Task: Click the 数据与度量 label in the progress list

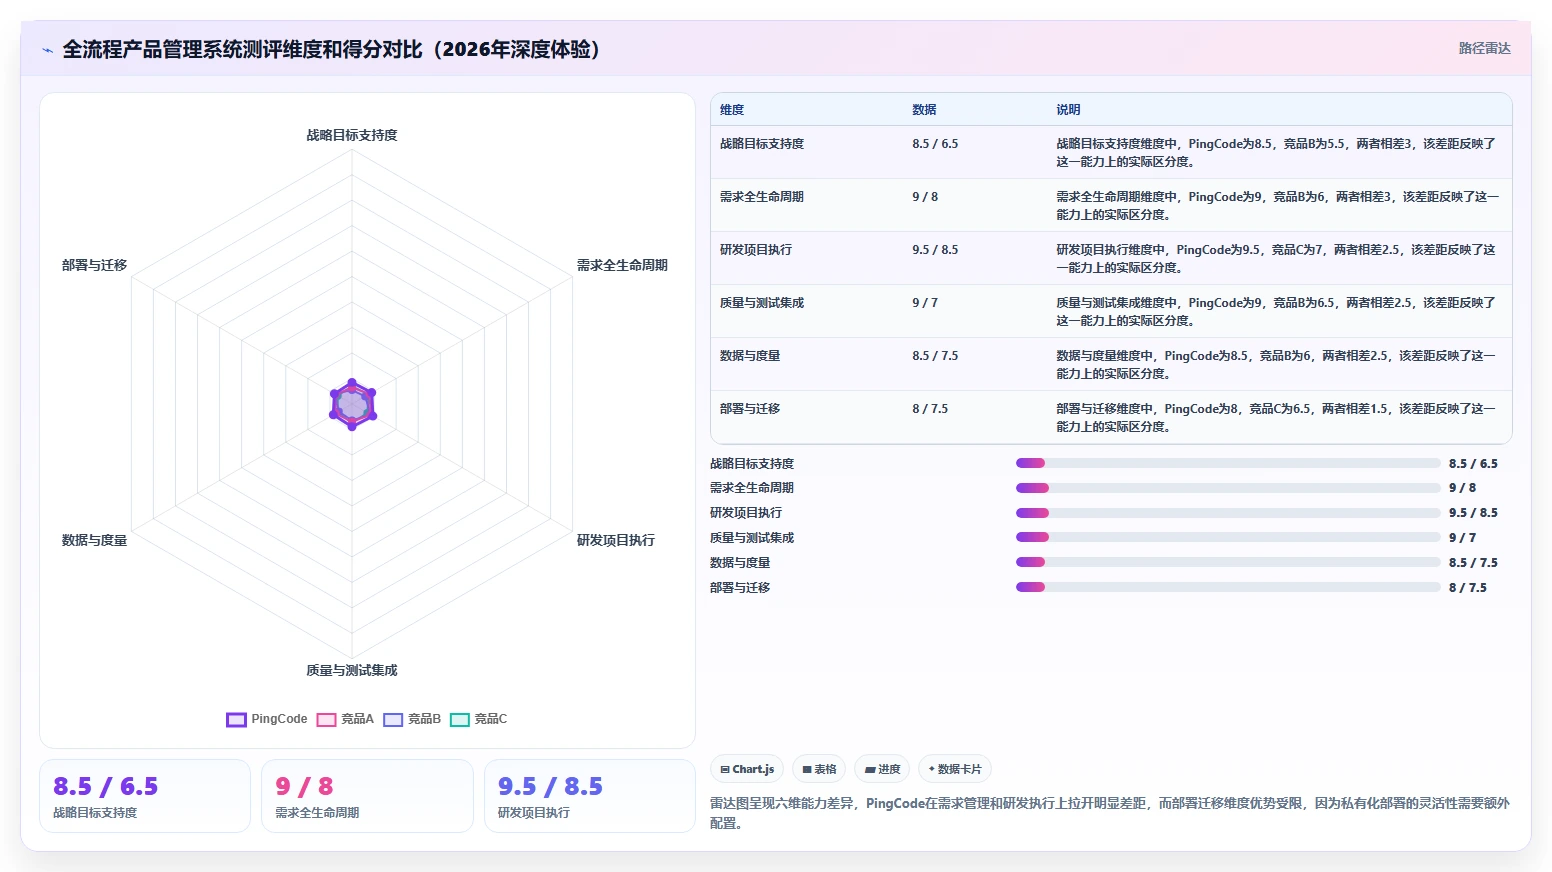Action: pos(740,563)
